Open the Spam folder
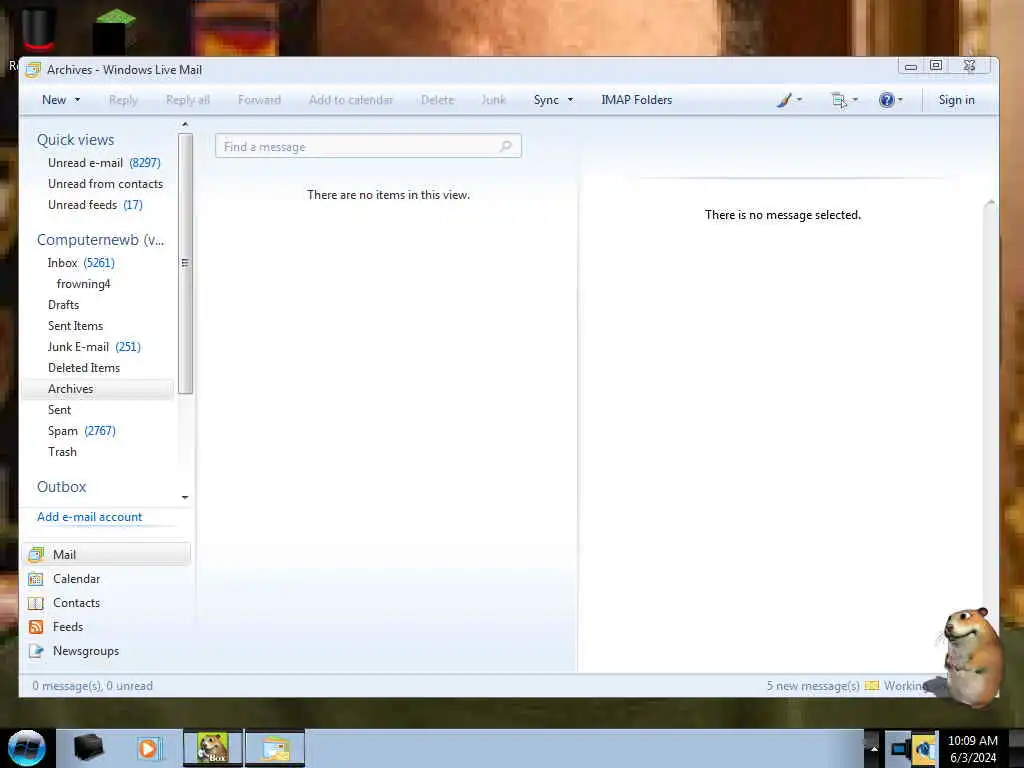The height and width of the screenshot is (768, 1024). 82,430
